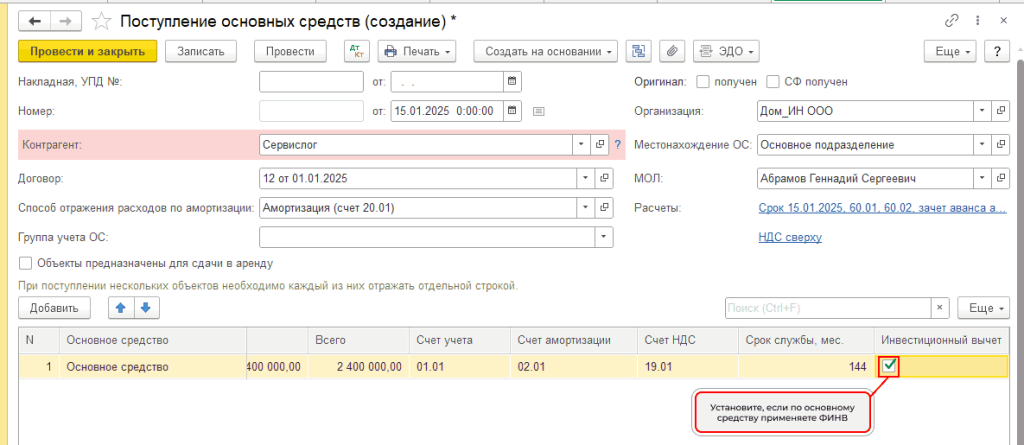Click the Срок службы, мес. column header
Image resolution: width=1024 pixels, height=445 pixels.
[807, 340]
